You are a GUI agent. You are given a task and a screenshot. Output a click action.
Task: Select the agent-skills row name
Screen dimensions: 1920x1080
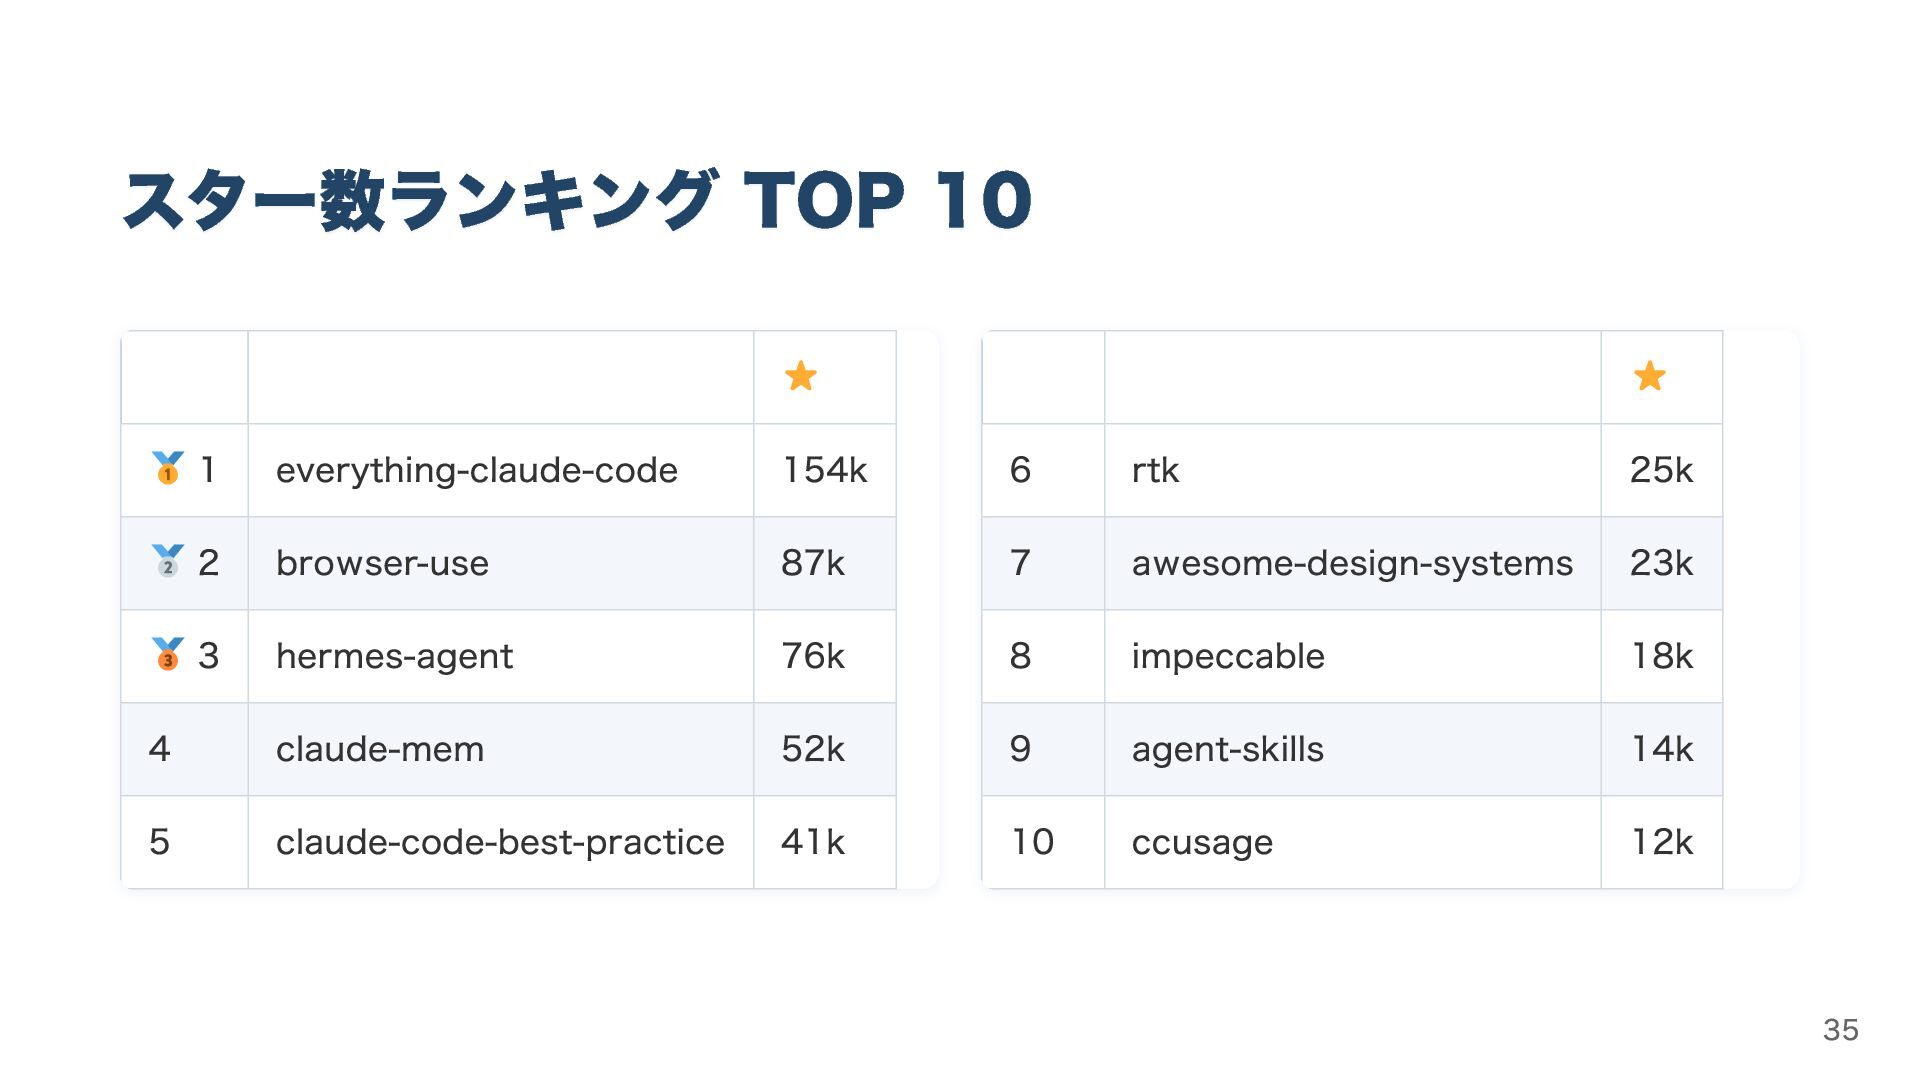[1228, 749]
